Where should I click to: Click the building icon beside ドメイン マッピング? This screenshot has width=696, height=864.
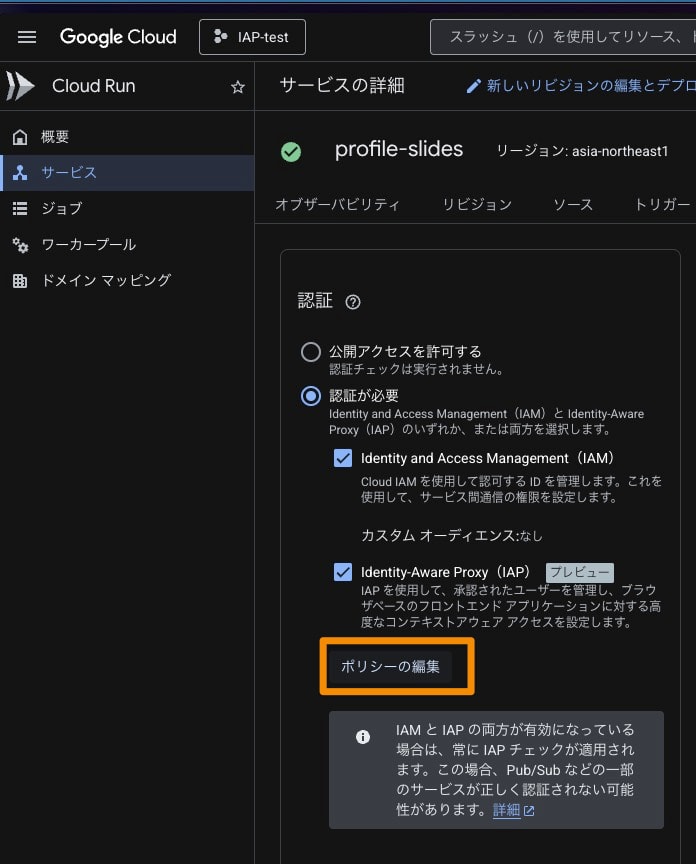(x=20, y=280)
